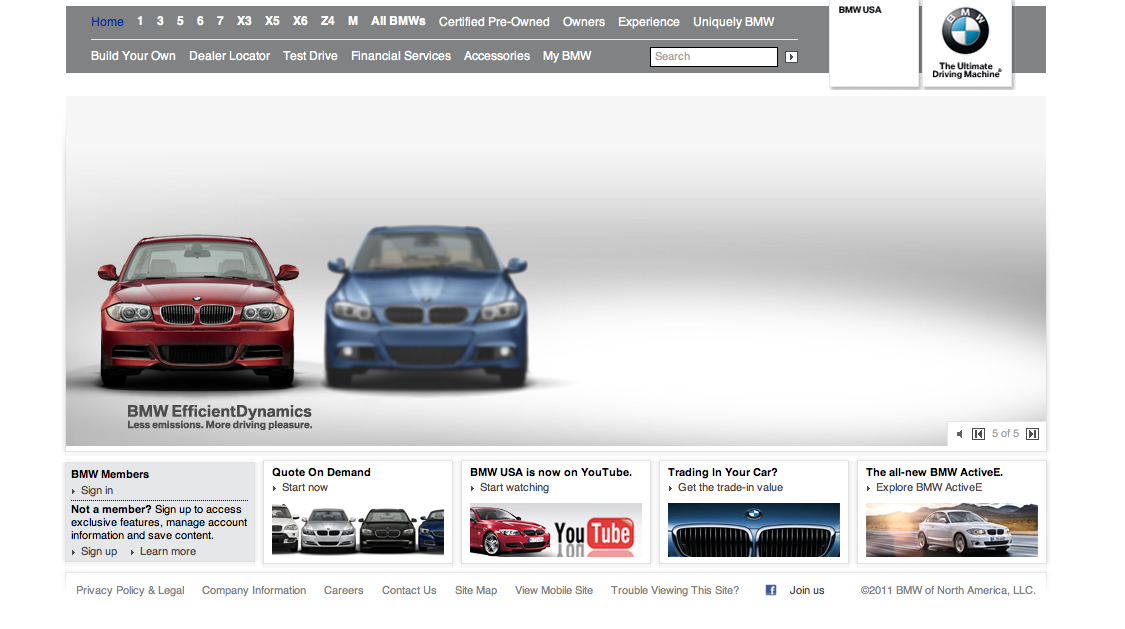Advance to the next slide in the carousel
1125x629 pixels.
pyautogui.click(x=1033, y=434)
